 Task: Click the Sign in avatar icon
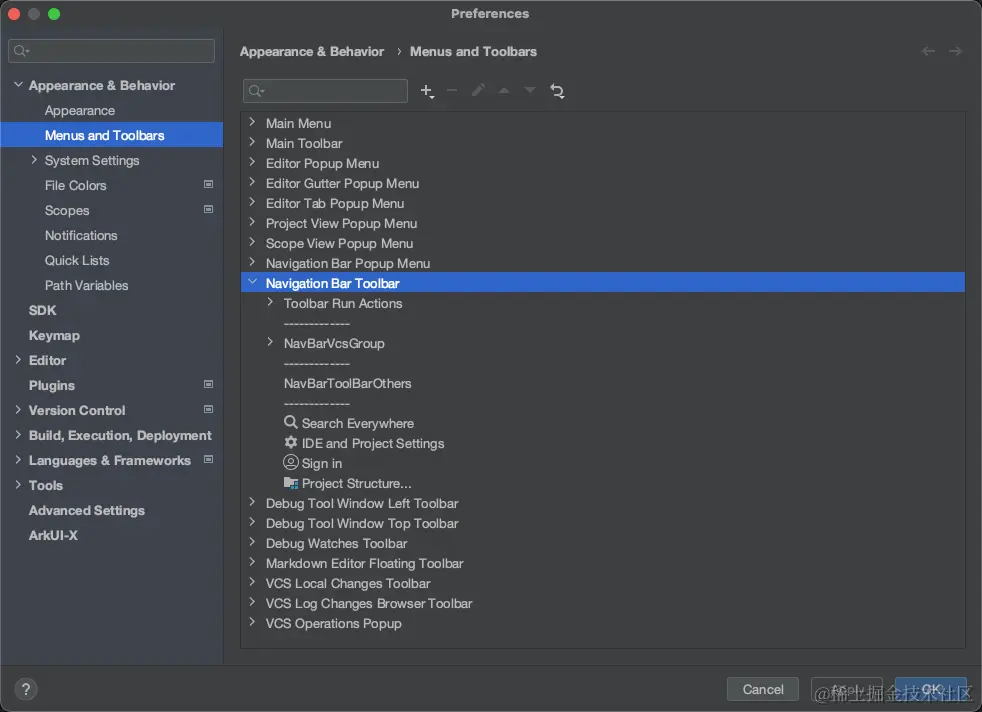[291, 463]
